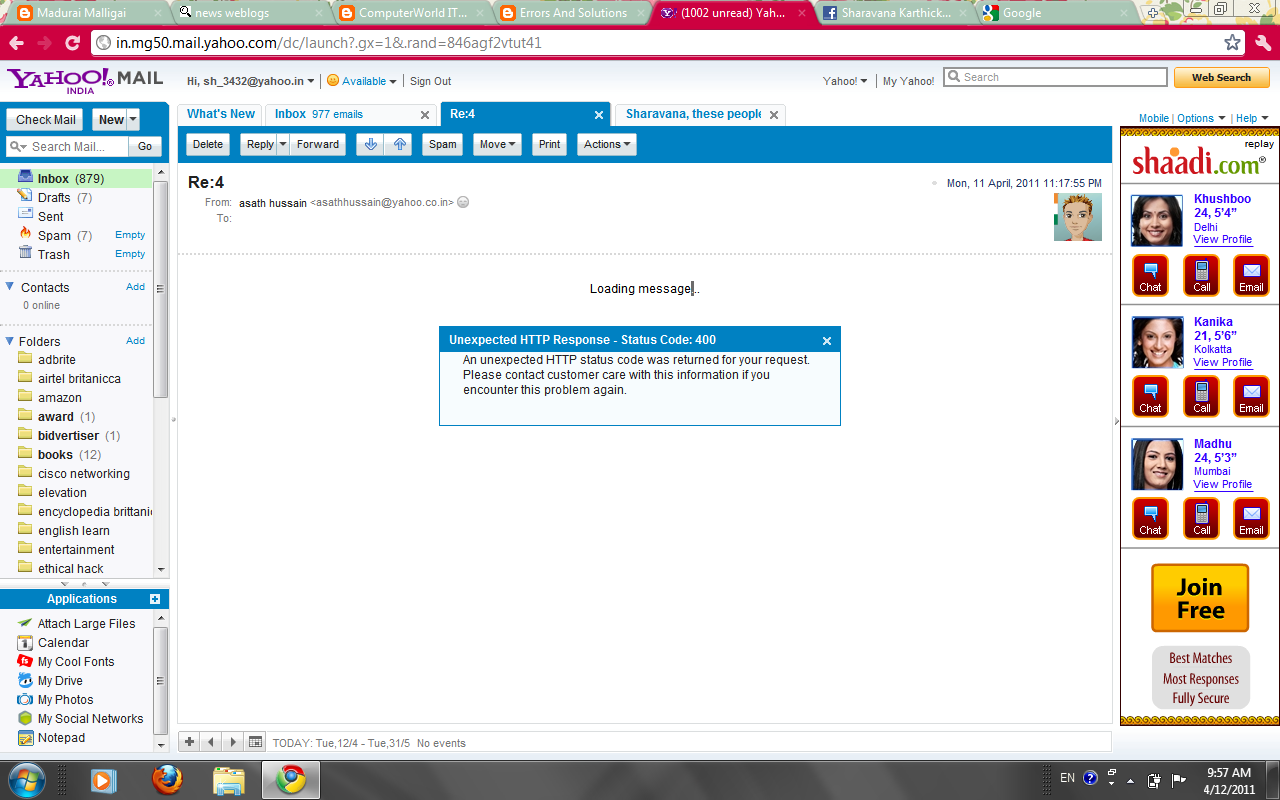This screenshot has width=1280, height=800.
Task: Open Windows Explorer from the taskbar
Action: 229,779
